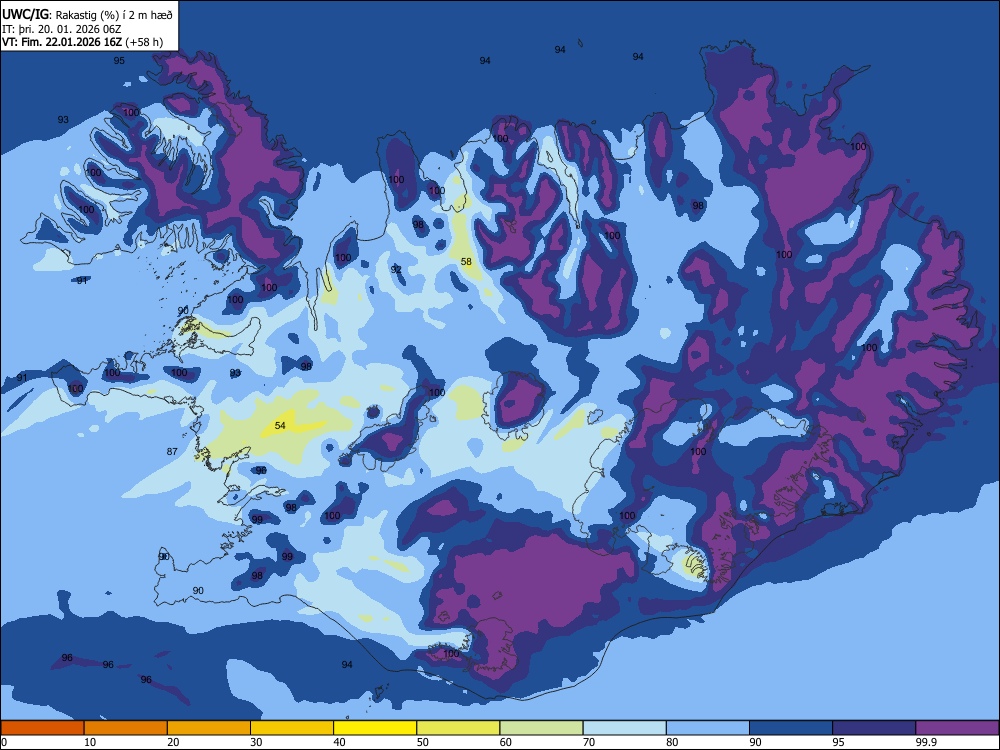Click the '70' legend scale label
Image resolution: width=1000 pixels, height=750 pixels.
(x=589, y=742)
